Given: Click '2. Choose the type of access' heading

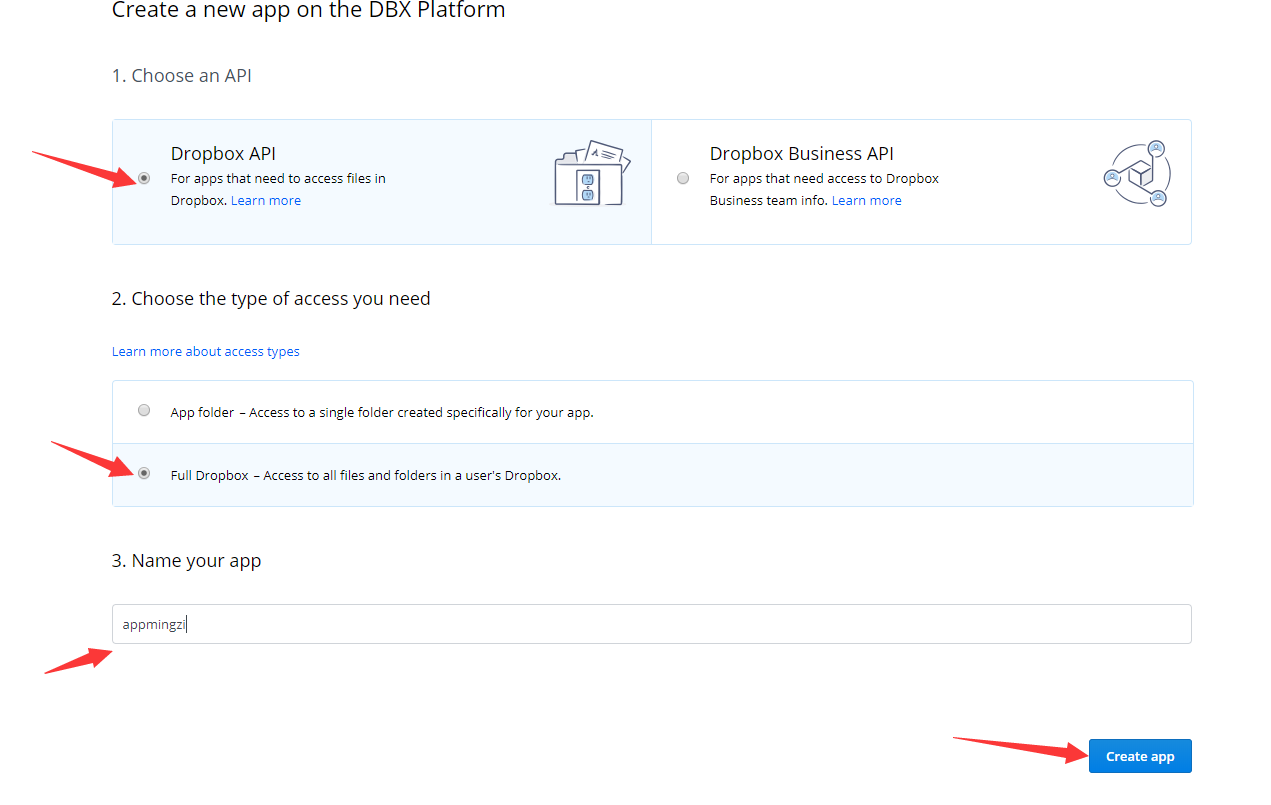Looking at the screenshot, I should (x=271, y=298).
